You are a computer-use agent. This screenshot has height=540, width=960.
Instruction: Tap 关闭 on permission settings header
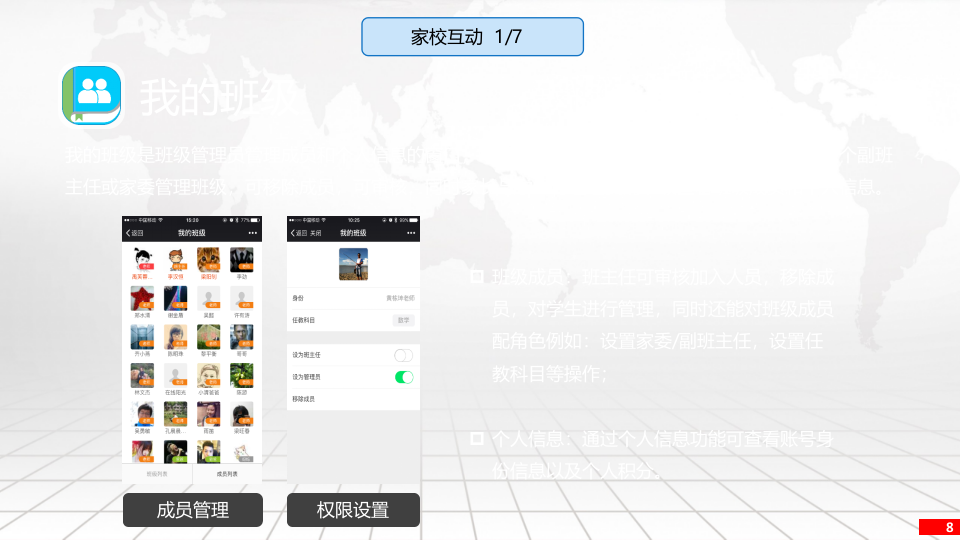coord(315,233)
